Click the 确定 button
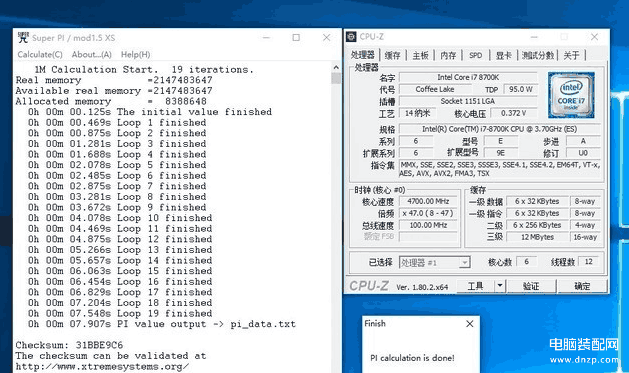This screenshot has width=629, height=373. pos(582,286)
